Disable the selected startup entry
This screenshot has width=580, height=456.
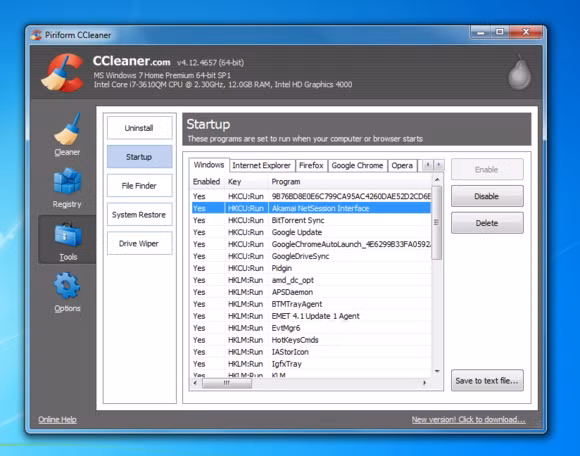(x=487, y=196)
